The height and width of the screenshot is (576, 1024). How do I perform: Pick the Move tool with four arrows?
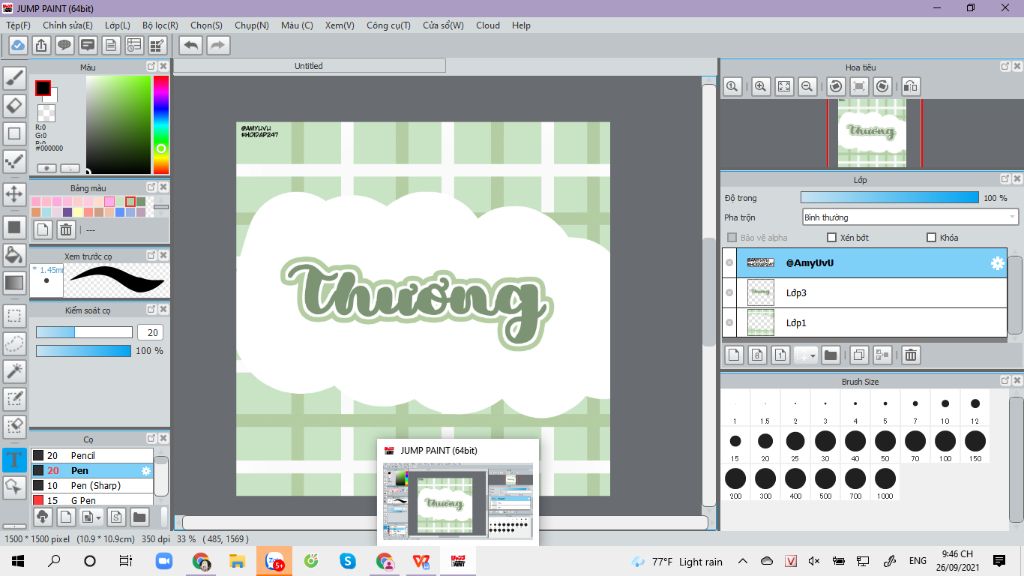point(14,194)
